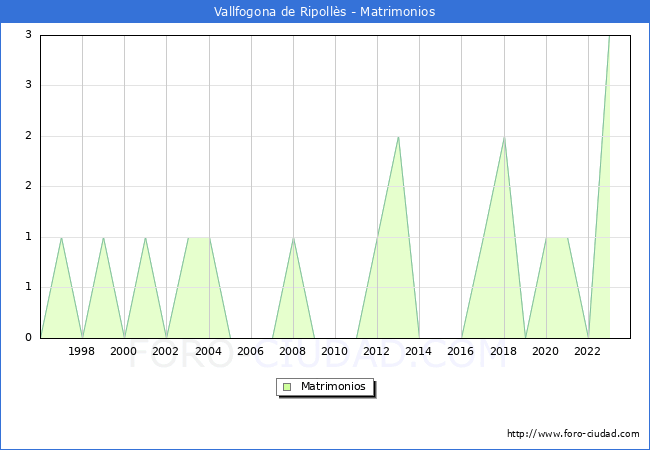Select the 2000 x-axis year label
The height and width of the screenshot is (450, 650).
click(x=124, y=351)
